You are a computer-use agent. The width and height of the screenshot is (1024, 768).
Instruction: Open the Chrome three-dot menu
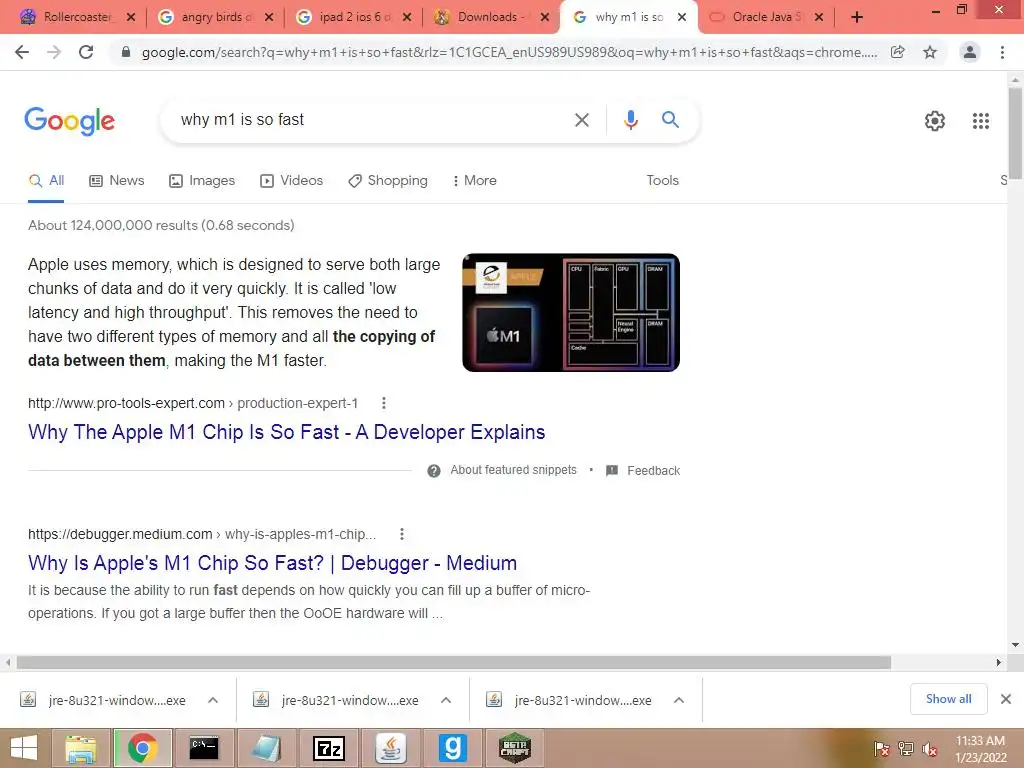tap(1002, 52)
